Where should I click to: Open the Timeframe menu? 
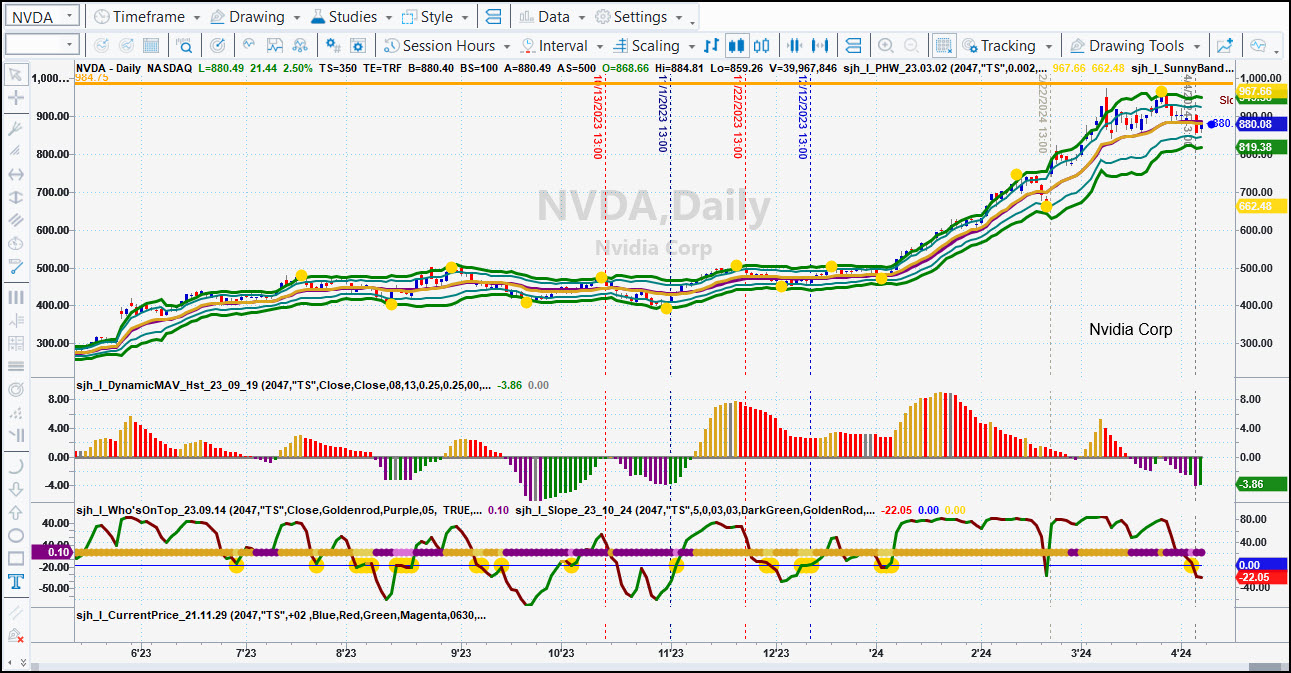tap(147, 17)
